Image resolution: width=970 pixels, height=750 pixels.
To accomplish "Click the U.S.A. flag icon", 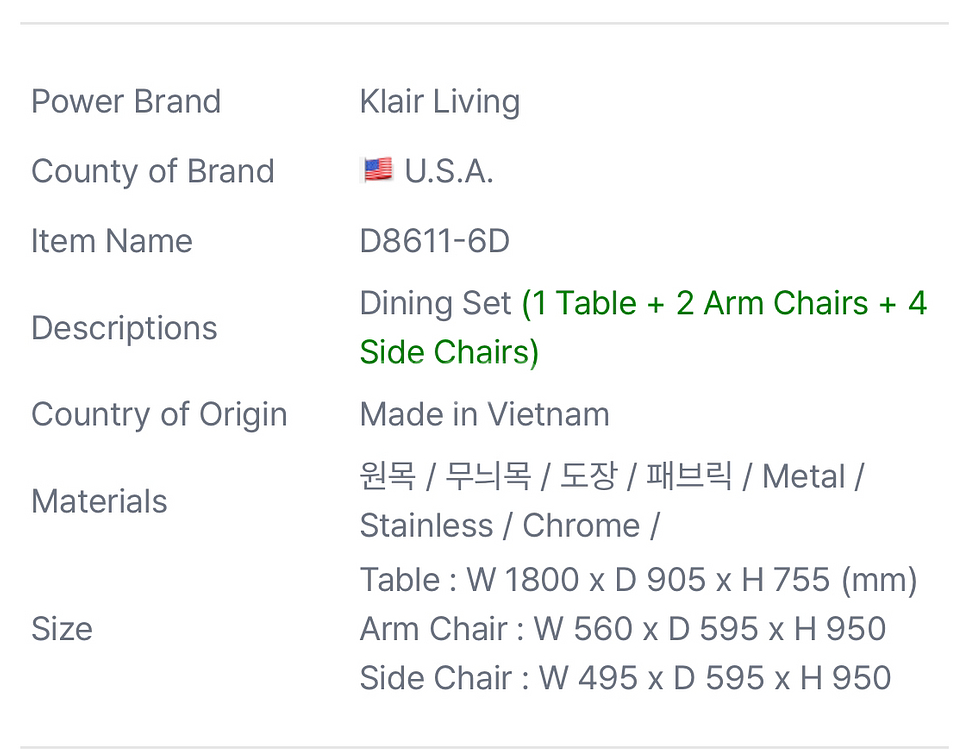I will [x=377, y=170].
